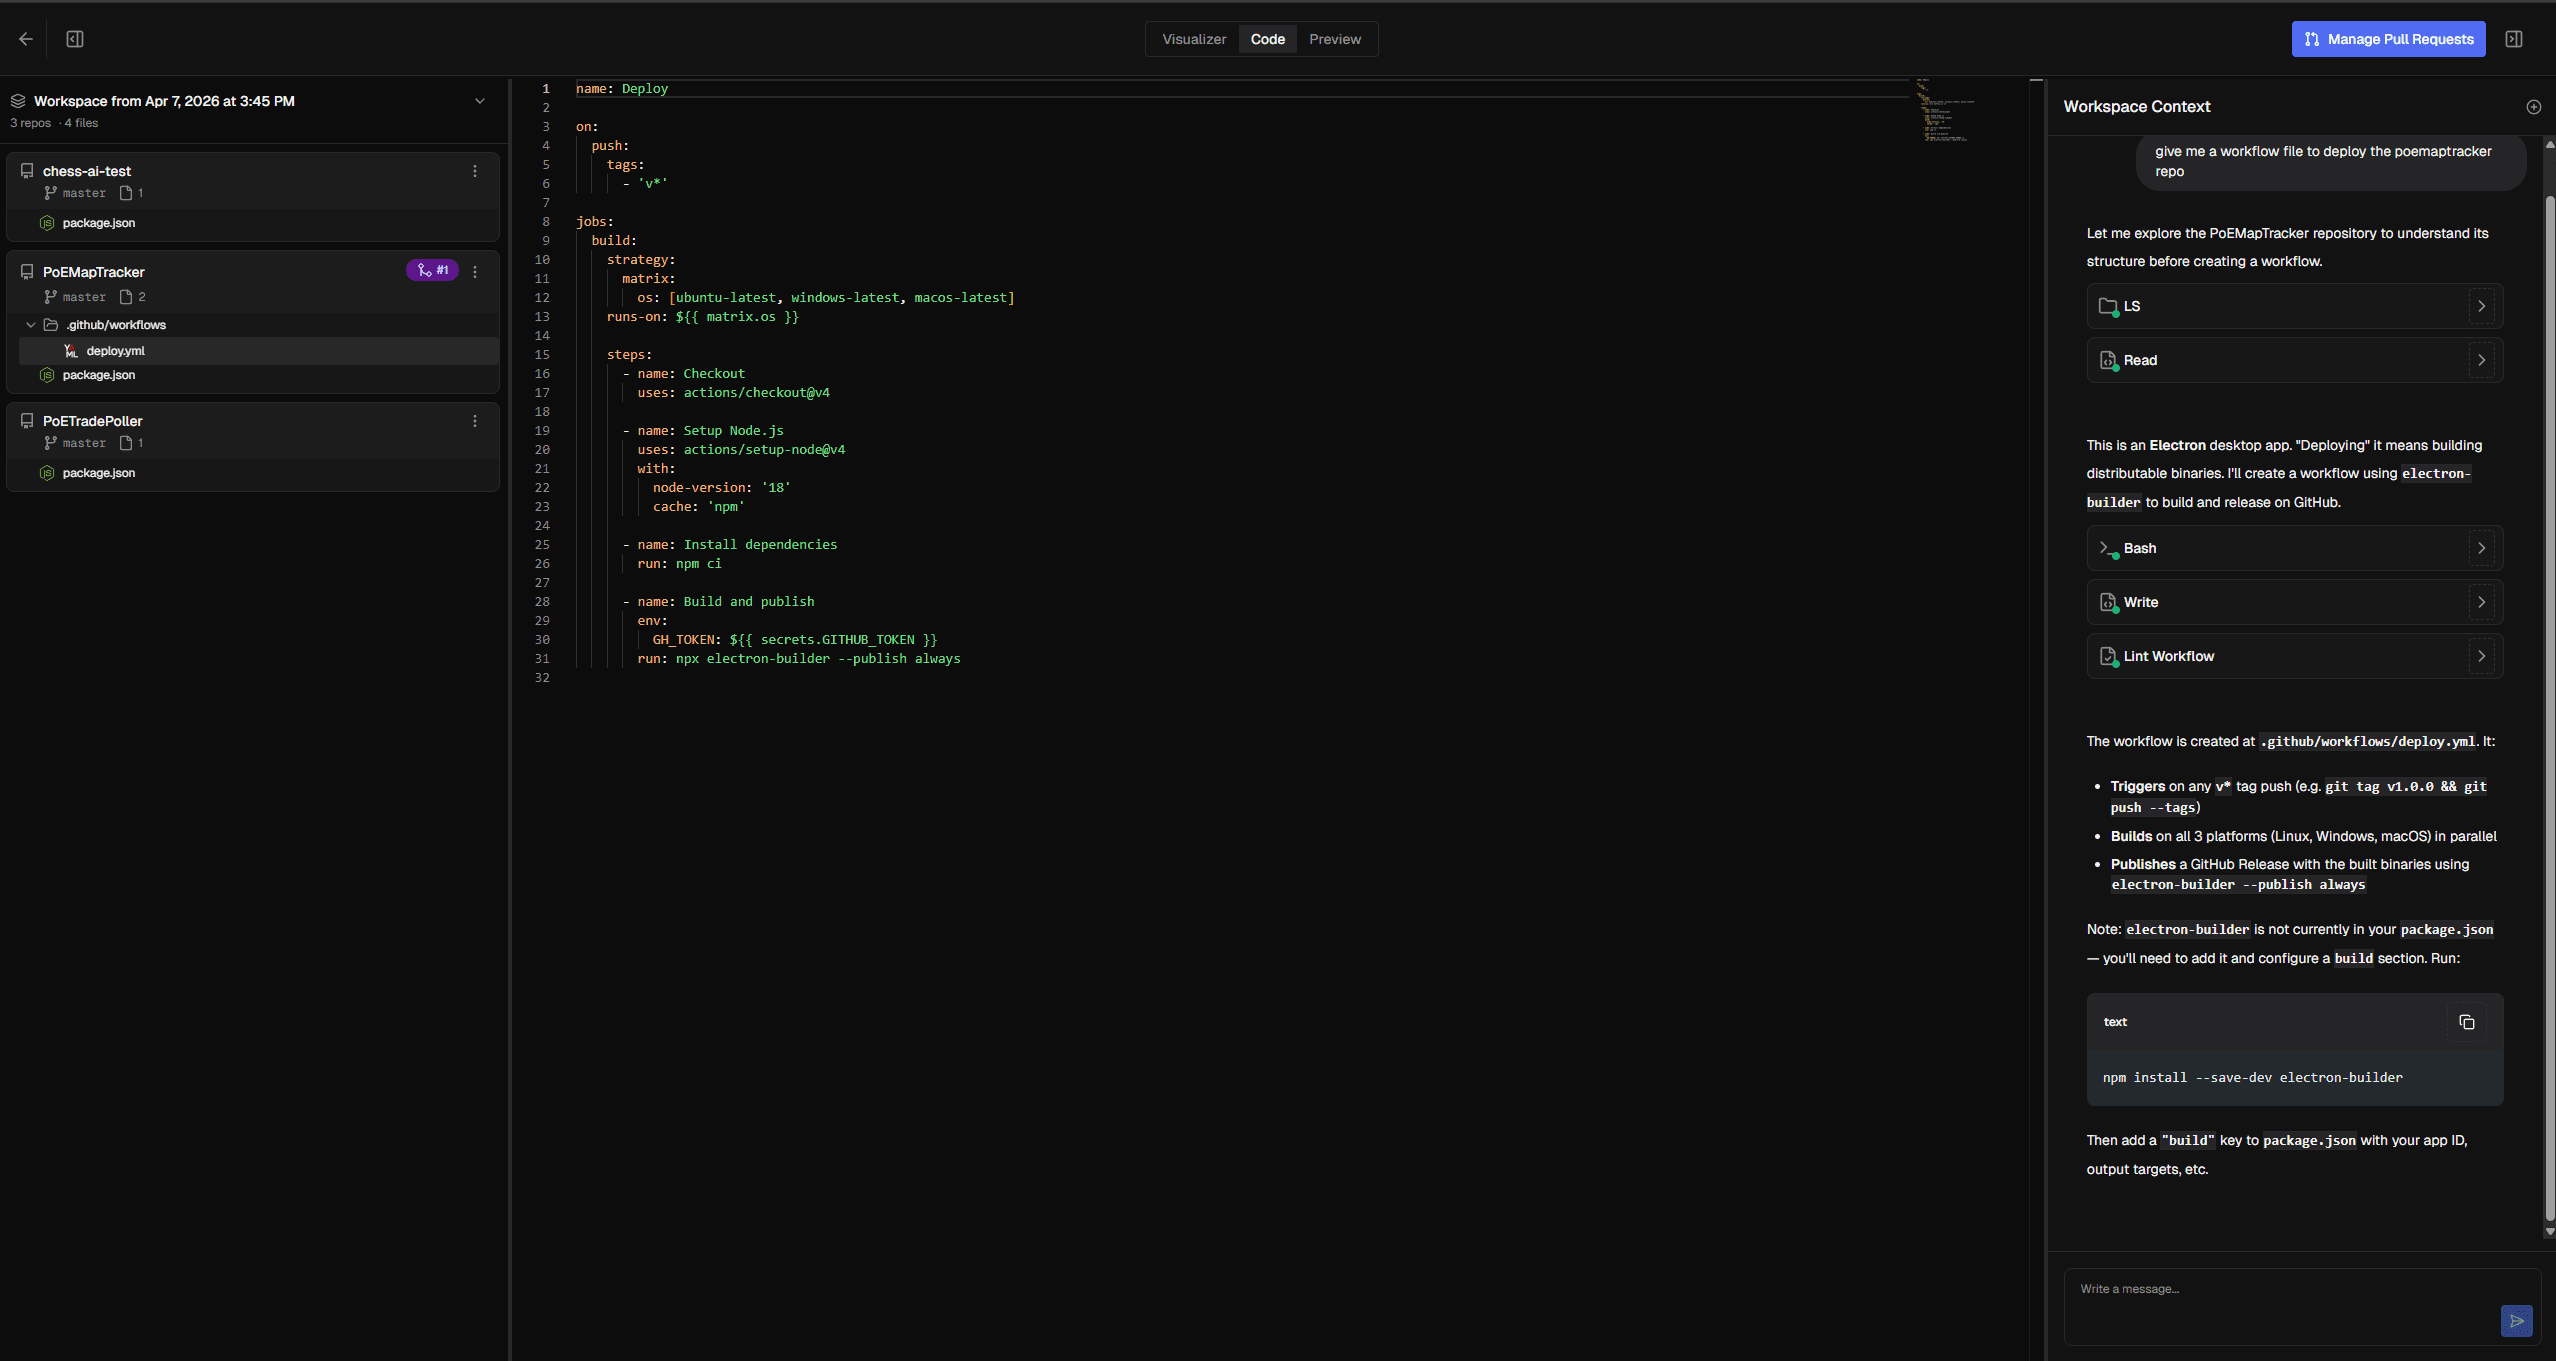Screen dimensions: 2556x1361
Task: Click the PoETradePoller file count icon
Action: coord(126,443)
